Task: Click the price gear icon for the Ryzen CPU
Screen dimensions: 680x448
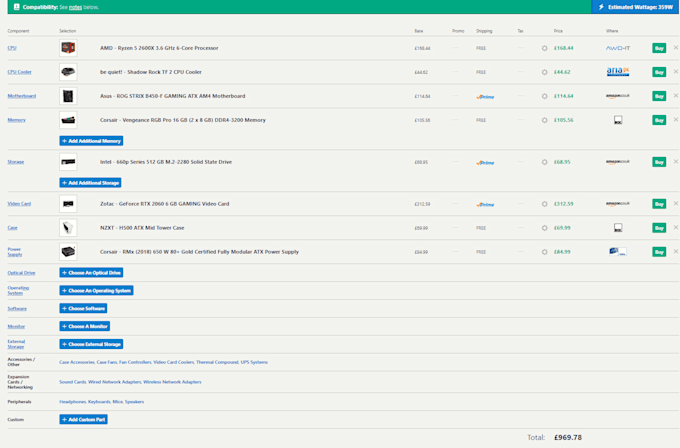Action: pyautogui.click(x=544, y=48)
